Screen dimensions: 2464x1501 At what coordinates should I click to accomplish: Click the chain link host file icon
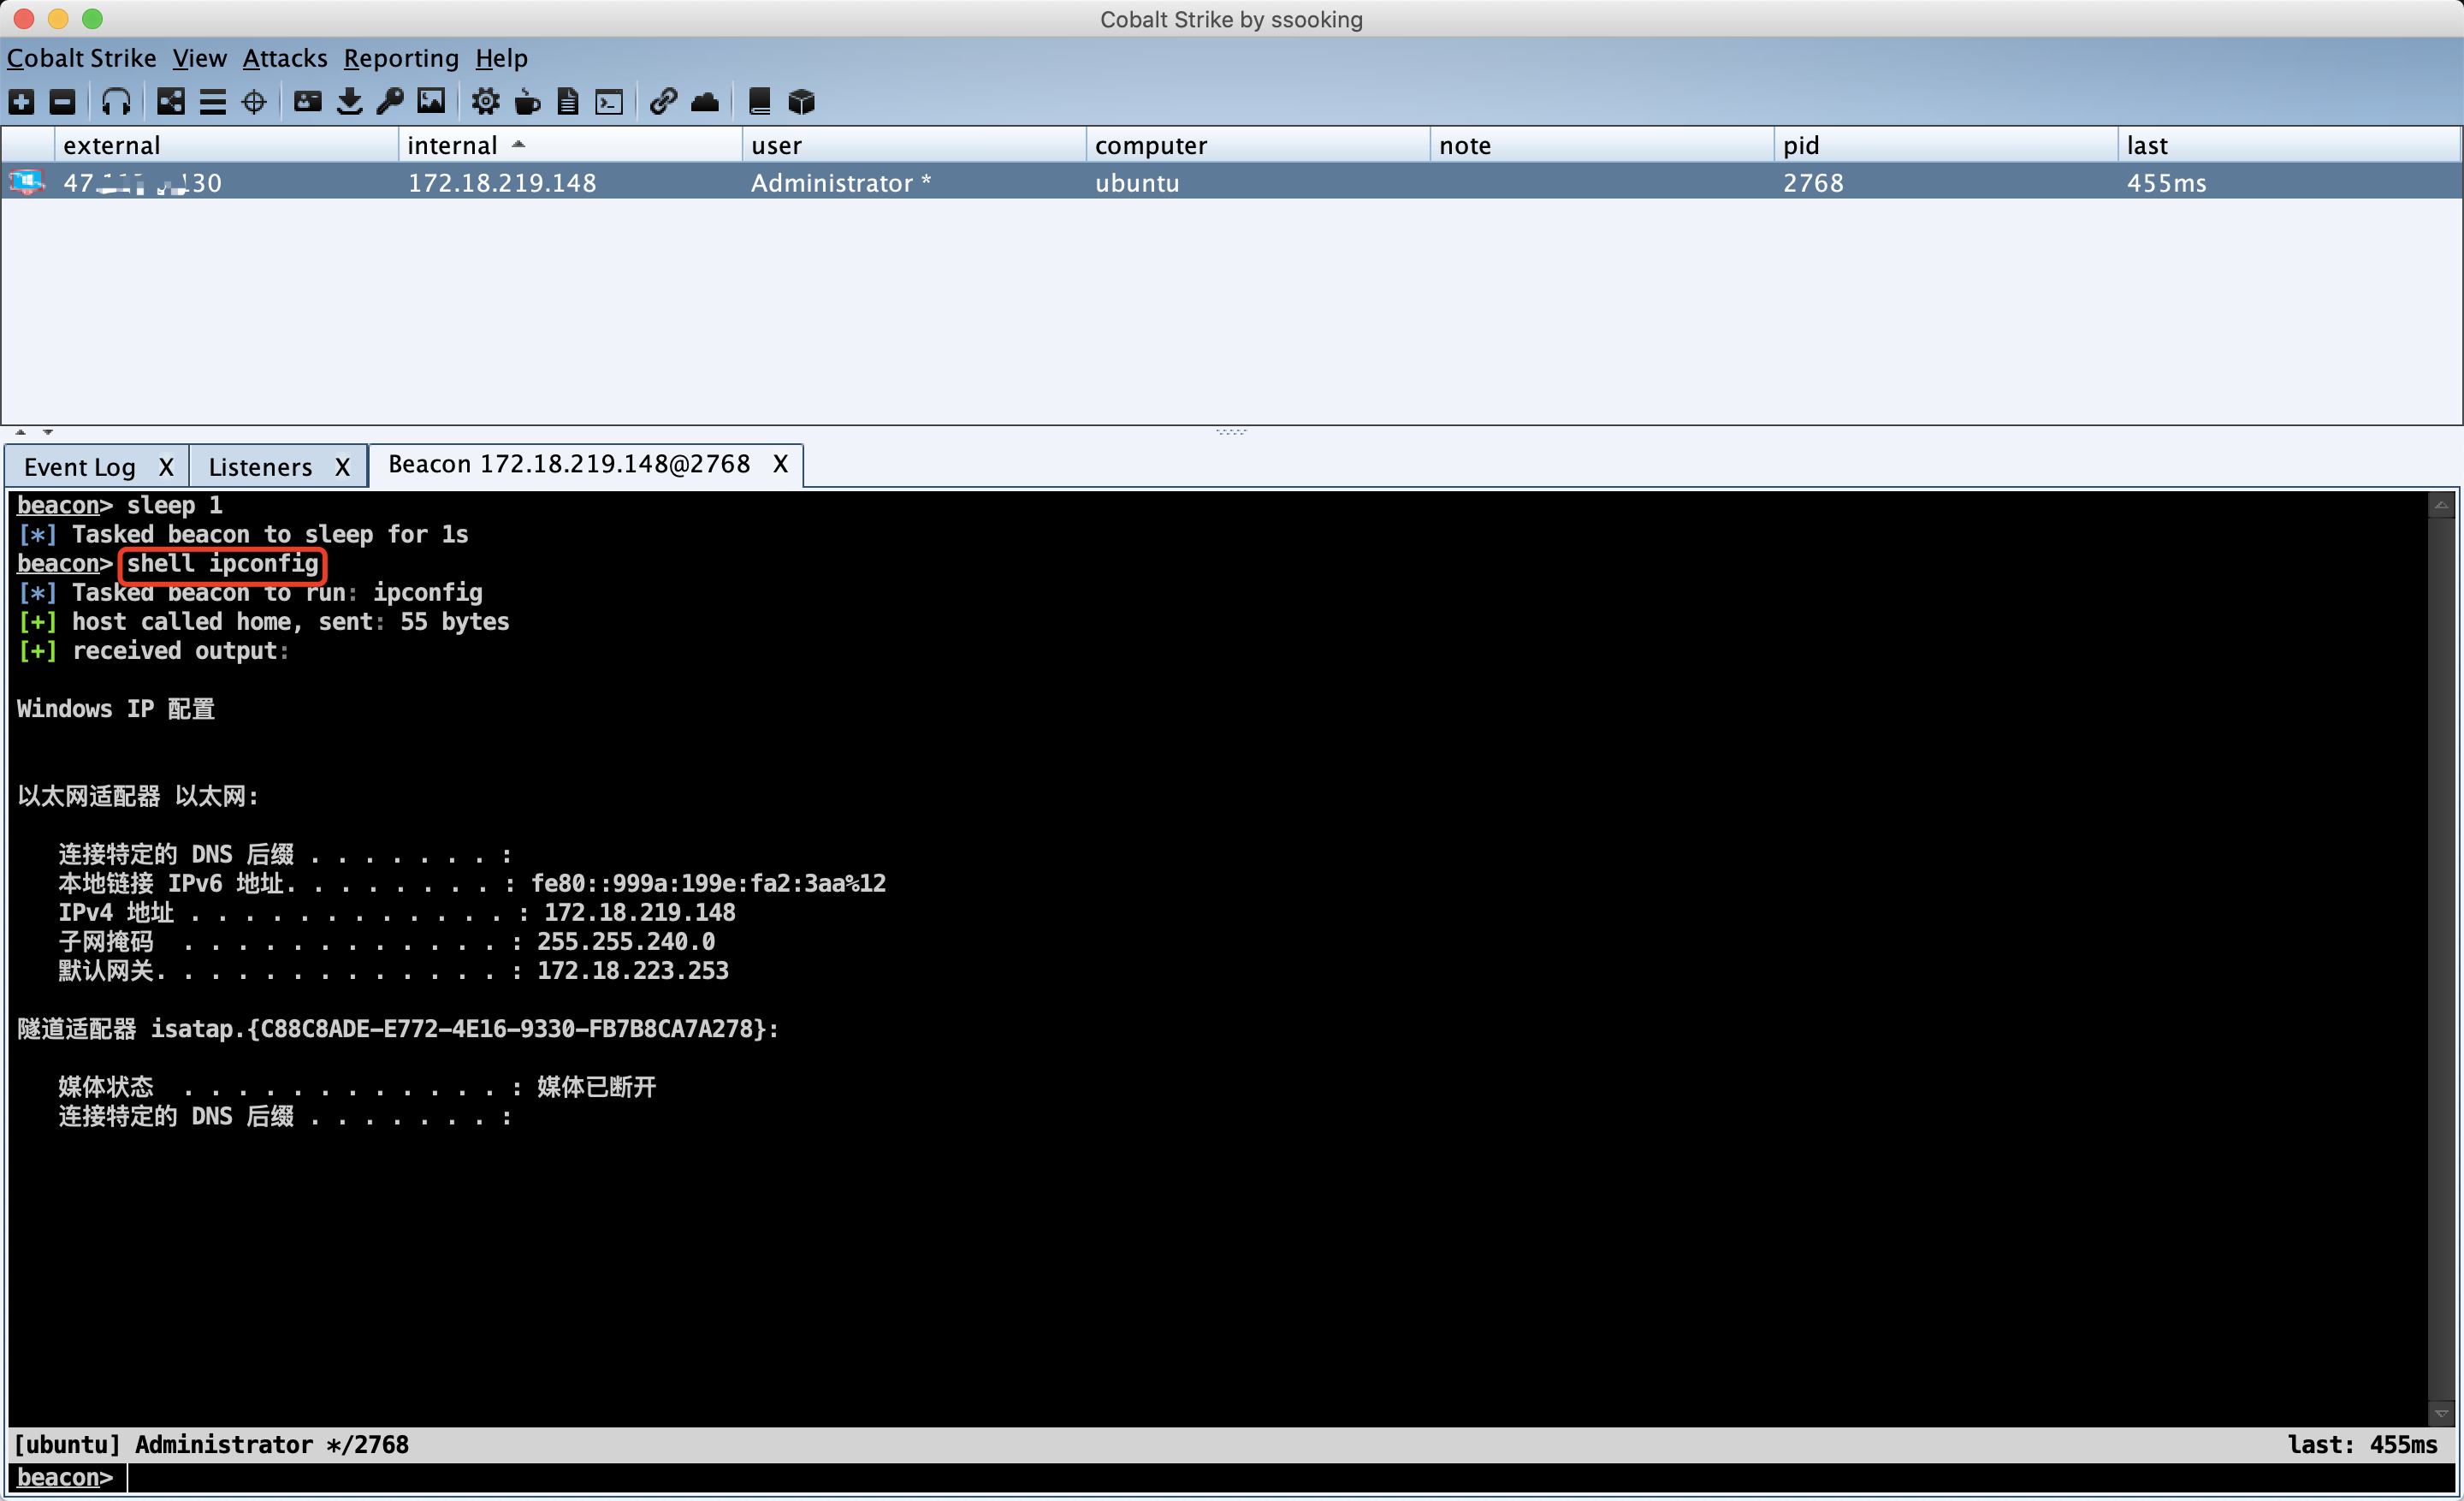663,102
